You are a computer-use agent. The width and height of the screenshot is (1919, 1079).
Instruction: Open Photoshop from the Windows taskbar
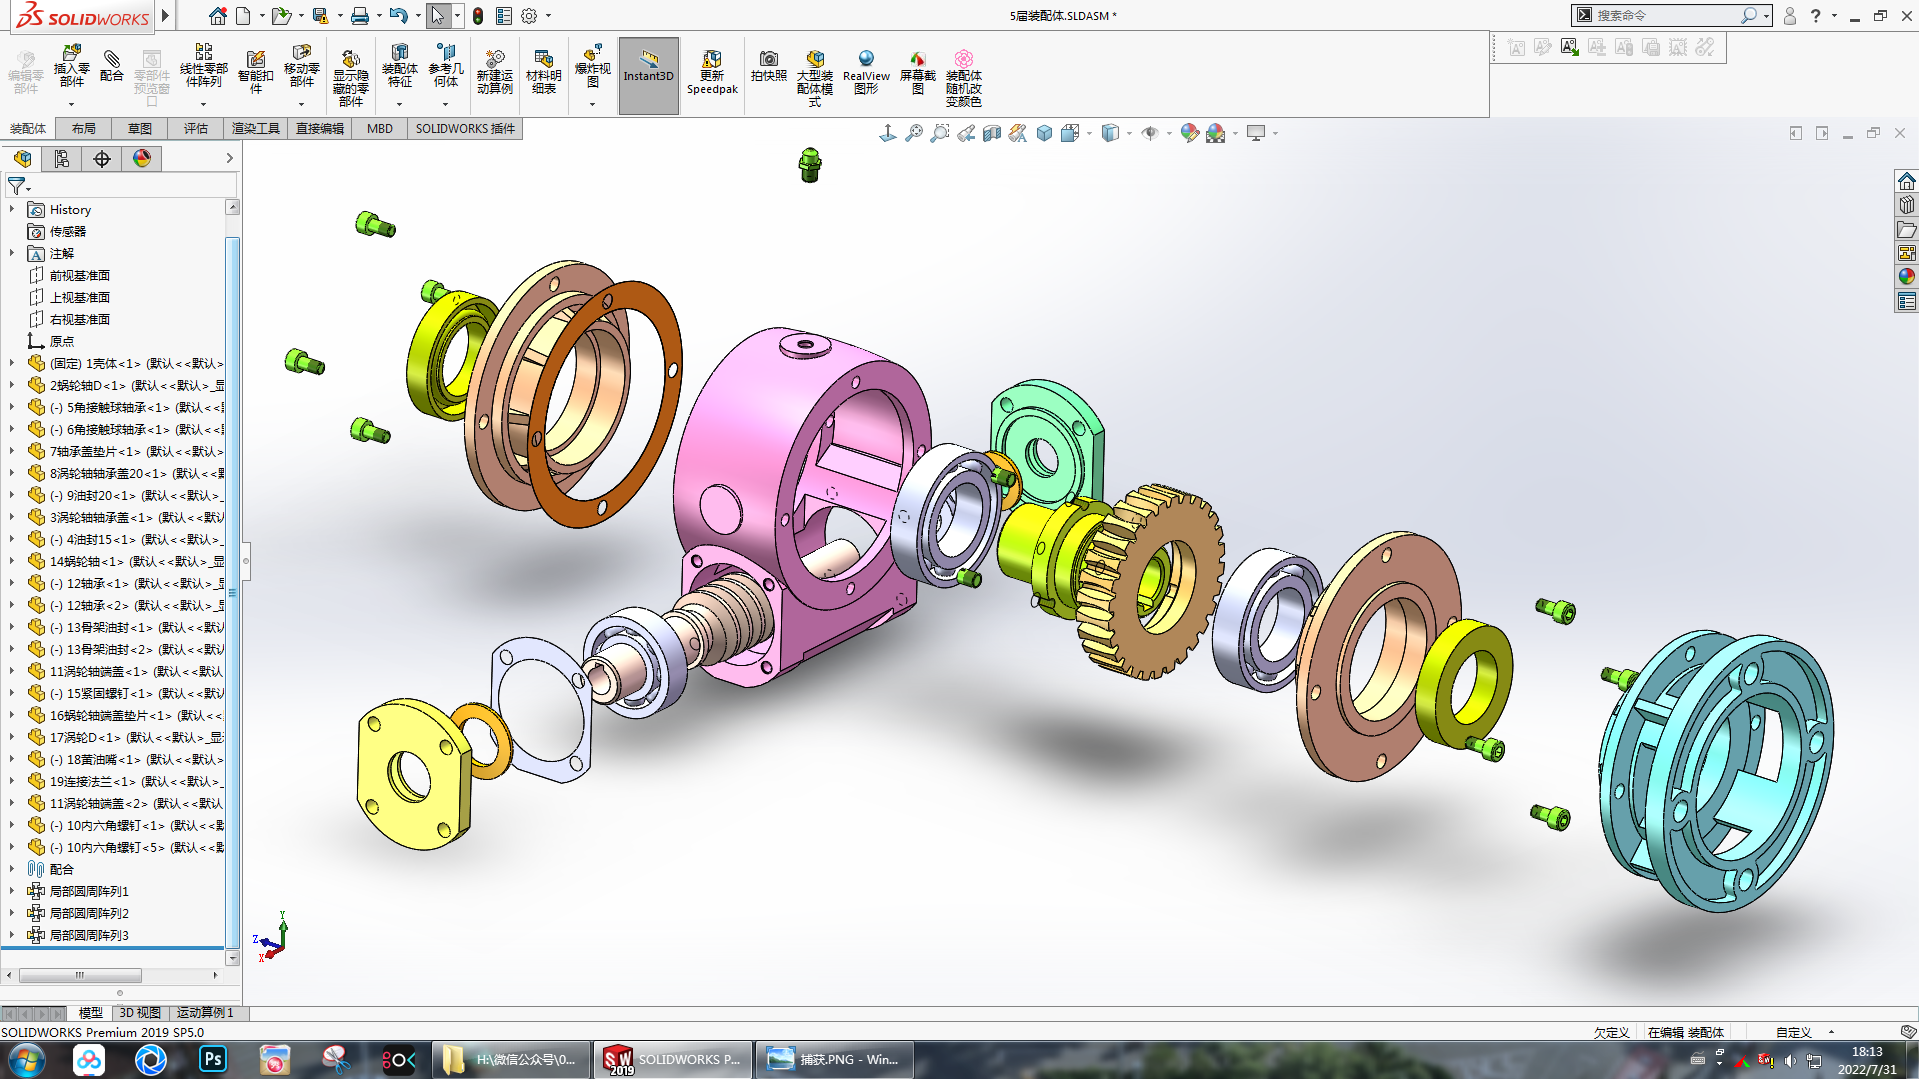[x=212, y=1059]
